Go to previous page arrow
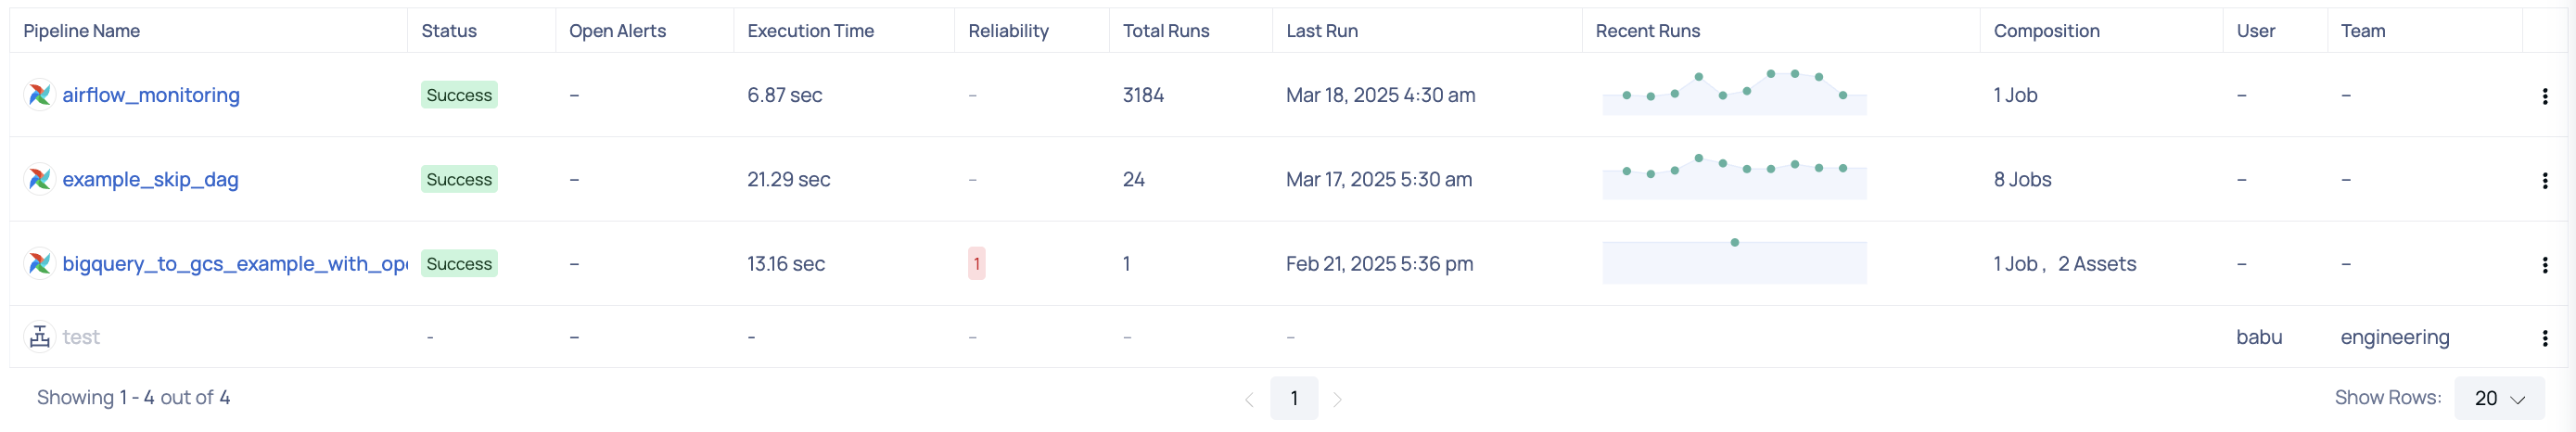The image size is (2576, 432). tap(1249, 399)
